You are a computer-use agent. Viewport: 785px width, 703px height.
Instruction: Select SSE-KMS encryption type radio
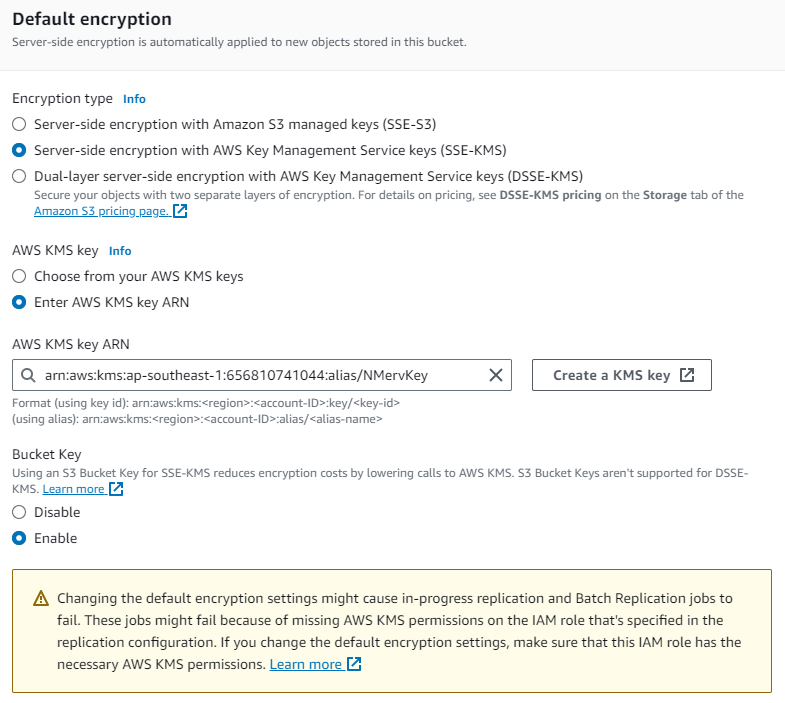[x=19, y=151]
